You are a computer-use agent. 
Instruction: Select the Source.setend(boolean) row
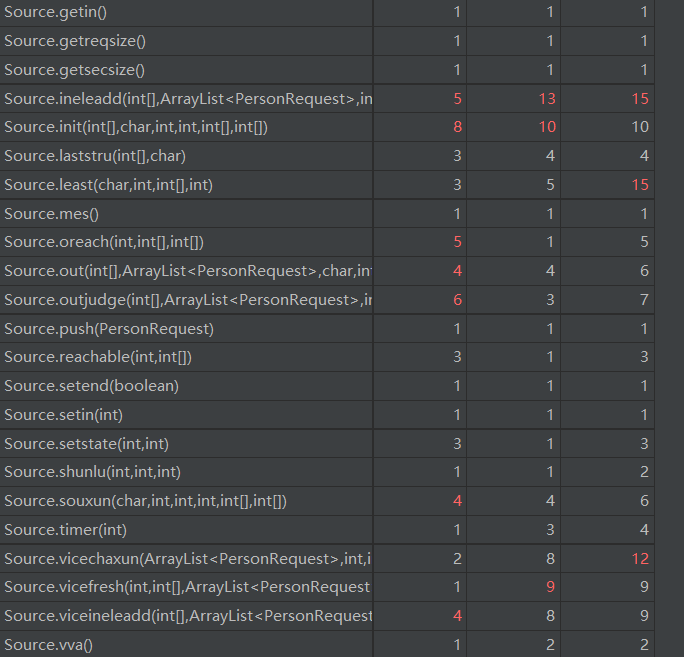91,386
